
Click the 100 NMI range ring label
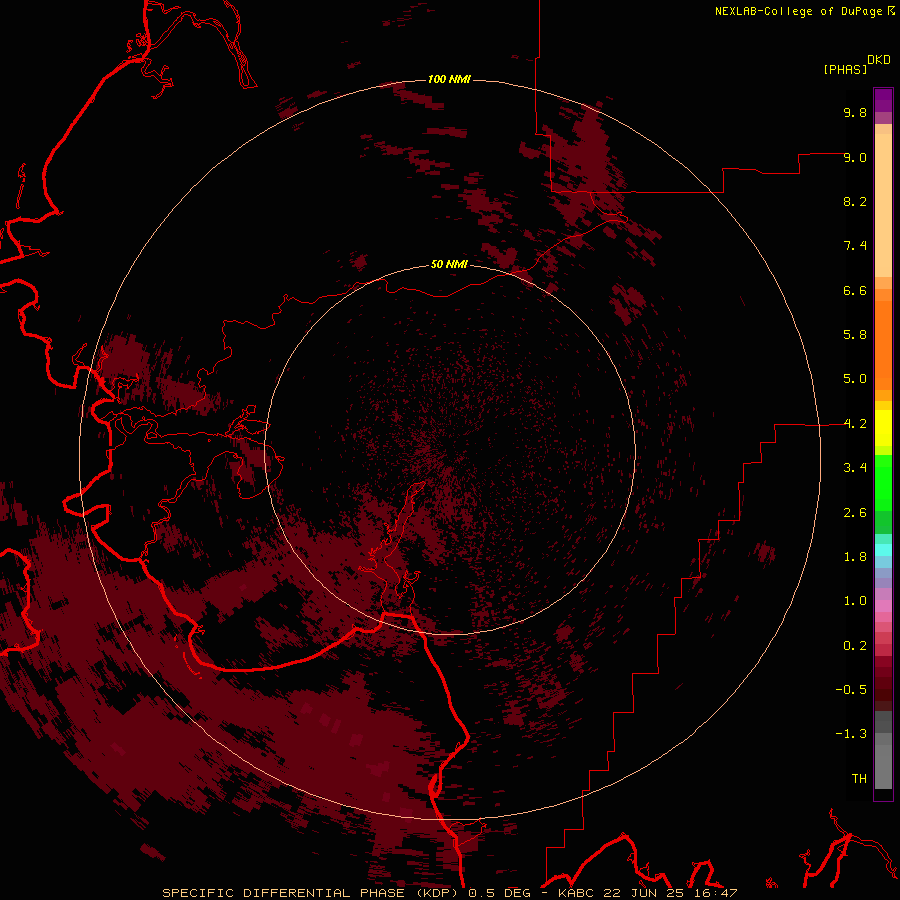point(449,79)
